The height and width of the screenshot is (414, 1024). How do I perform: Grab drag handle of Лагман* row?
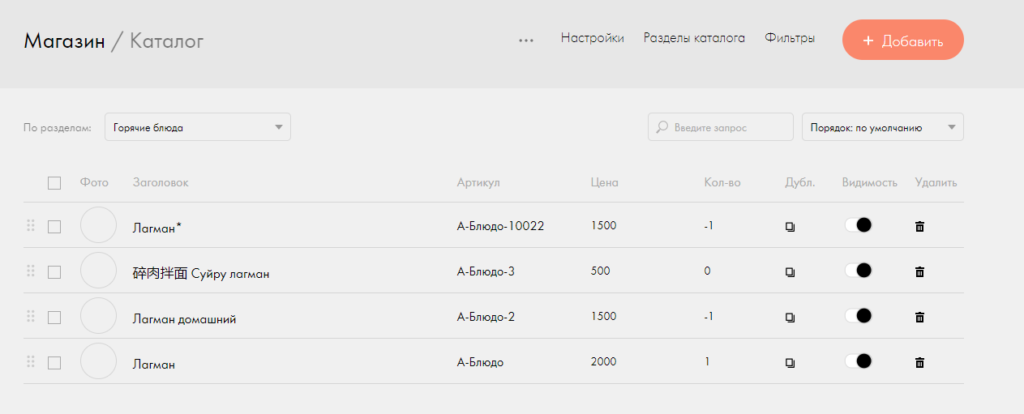30,226
